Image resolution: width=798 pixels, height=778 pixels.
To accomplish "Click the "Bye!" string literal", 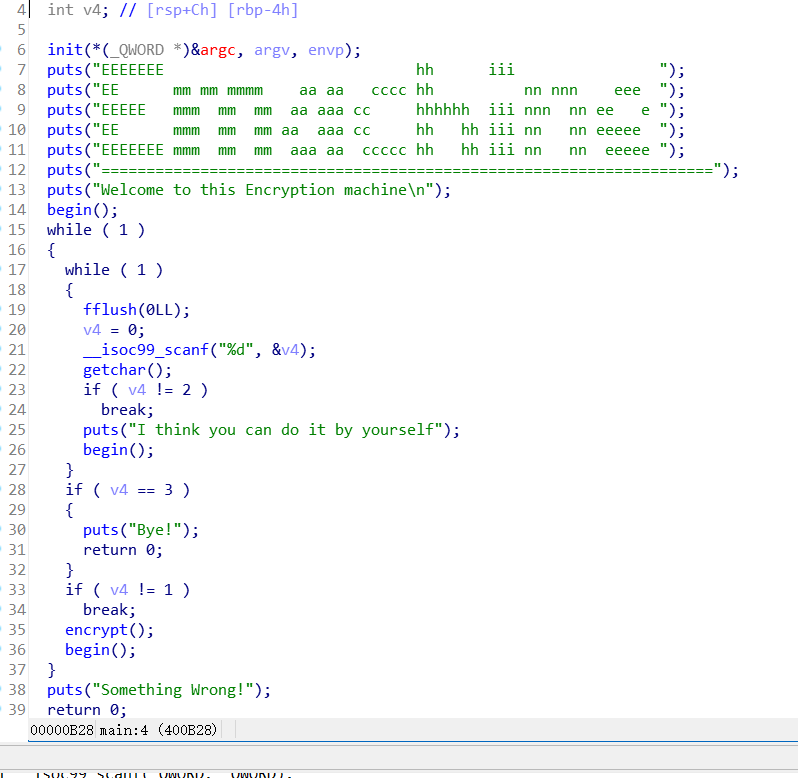I will [x=155, y=530].
